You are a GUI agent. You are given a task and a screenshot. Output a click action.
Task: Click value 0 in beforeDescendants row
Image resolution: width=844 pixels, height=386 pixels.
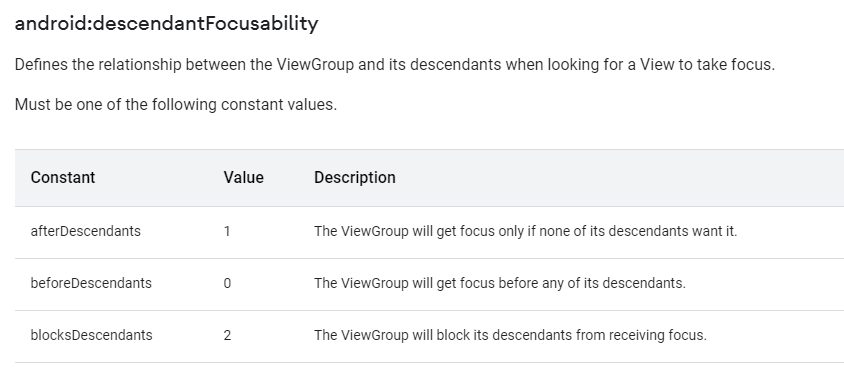(227, 283)
